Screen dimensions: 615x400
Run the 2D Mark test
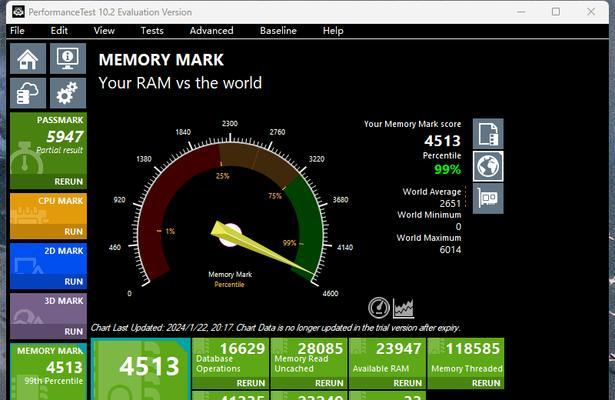pos(73,282)
